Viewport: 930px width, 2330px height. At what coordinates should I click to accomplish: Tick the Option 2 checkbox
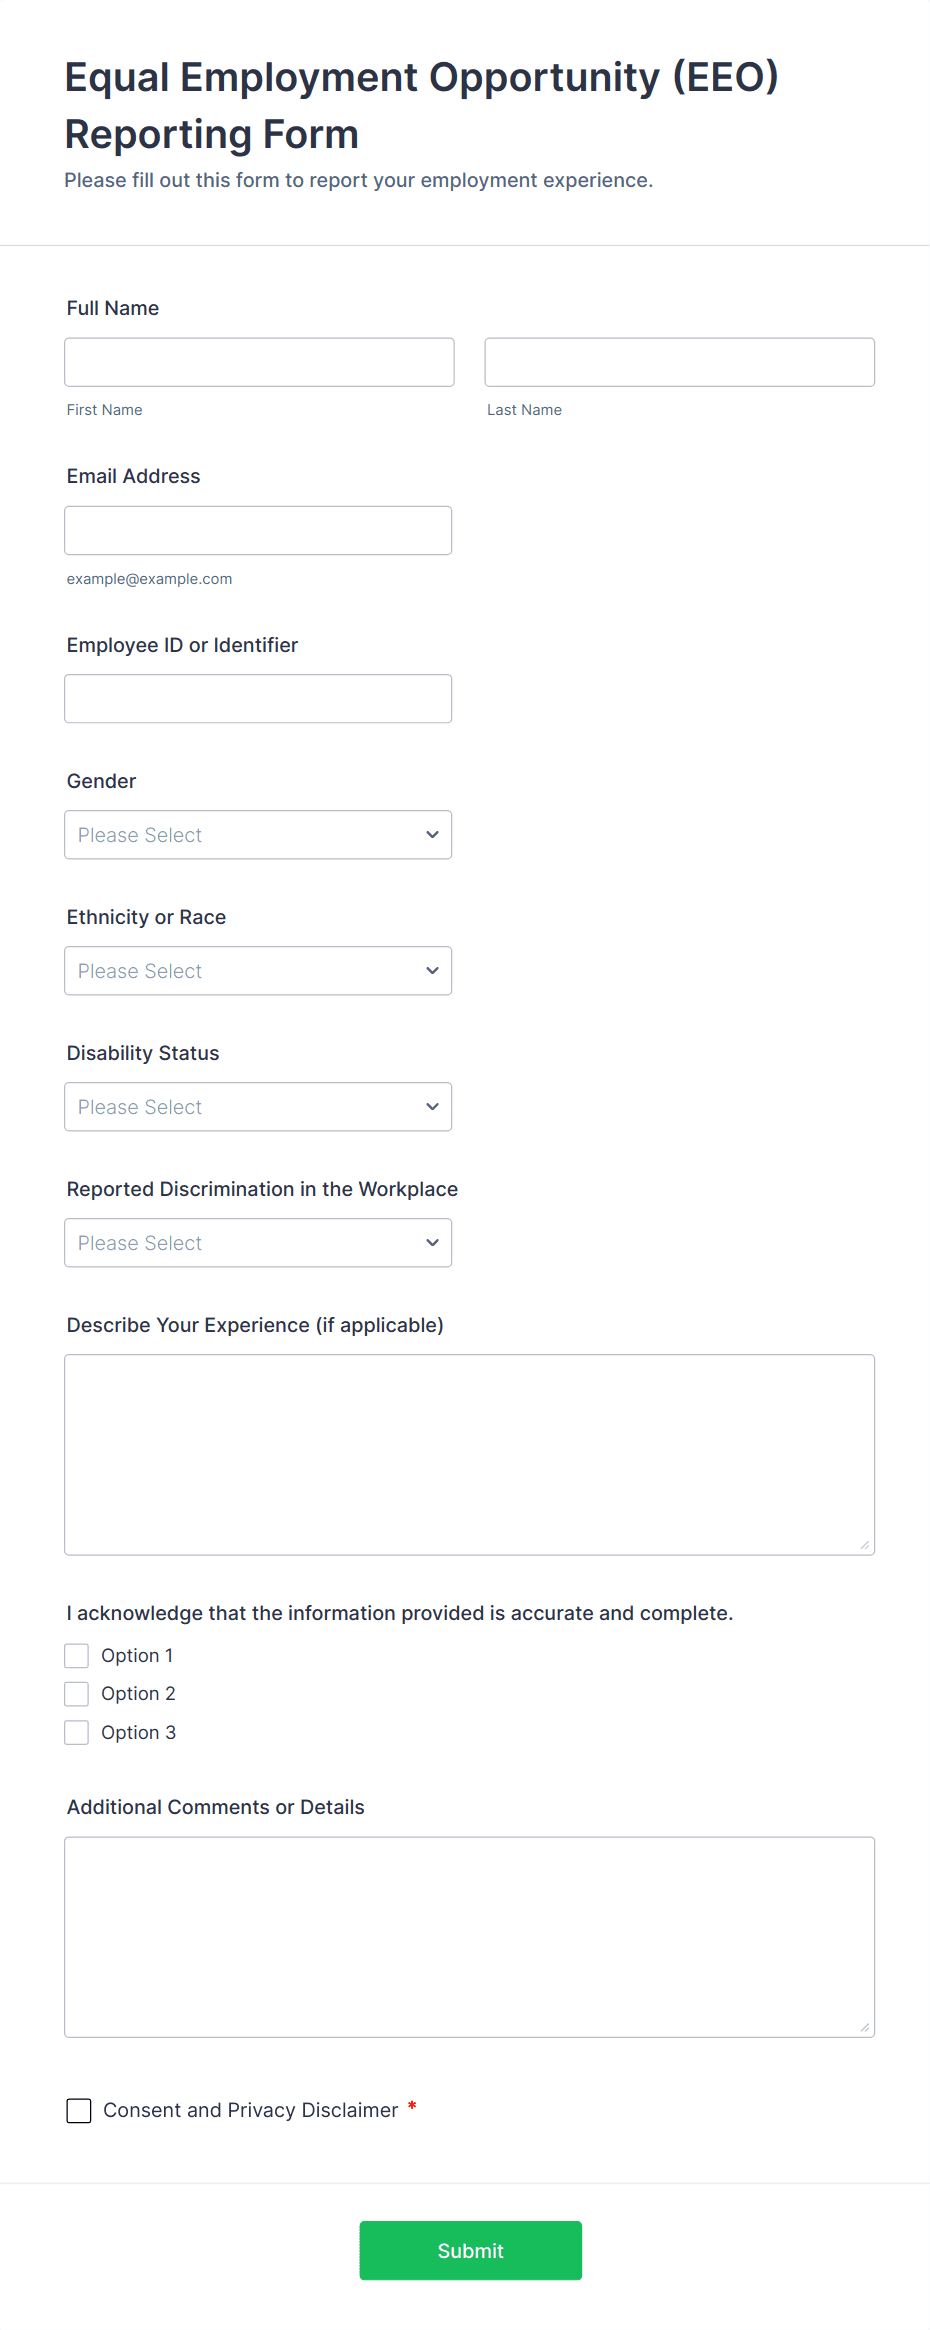tap(77, 1694)
